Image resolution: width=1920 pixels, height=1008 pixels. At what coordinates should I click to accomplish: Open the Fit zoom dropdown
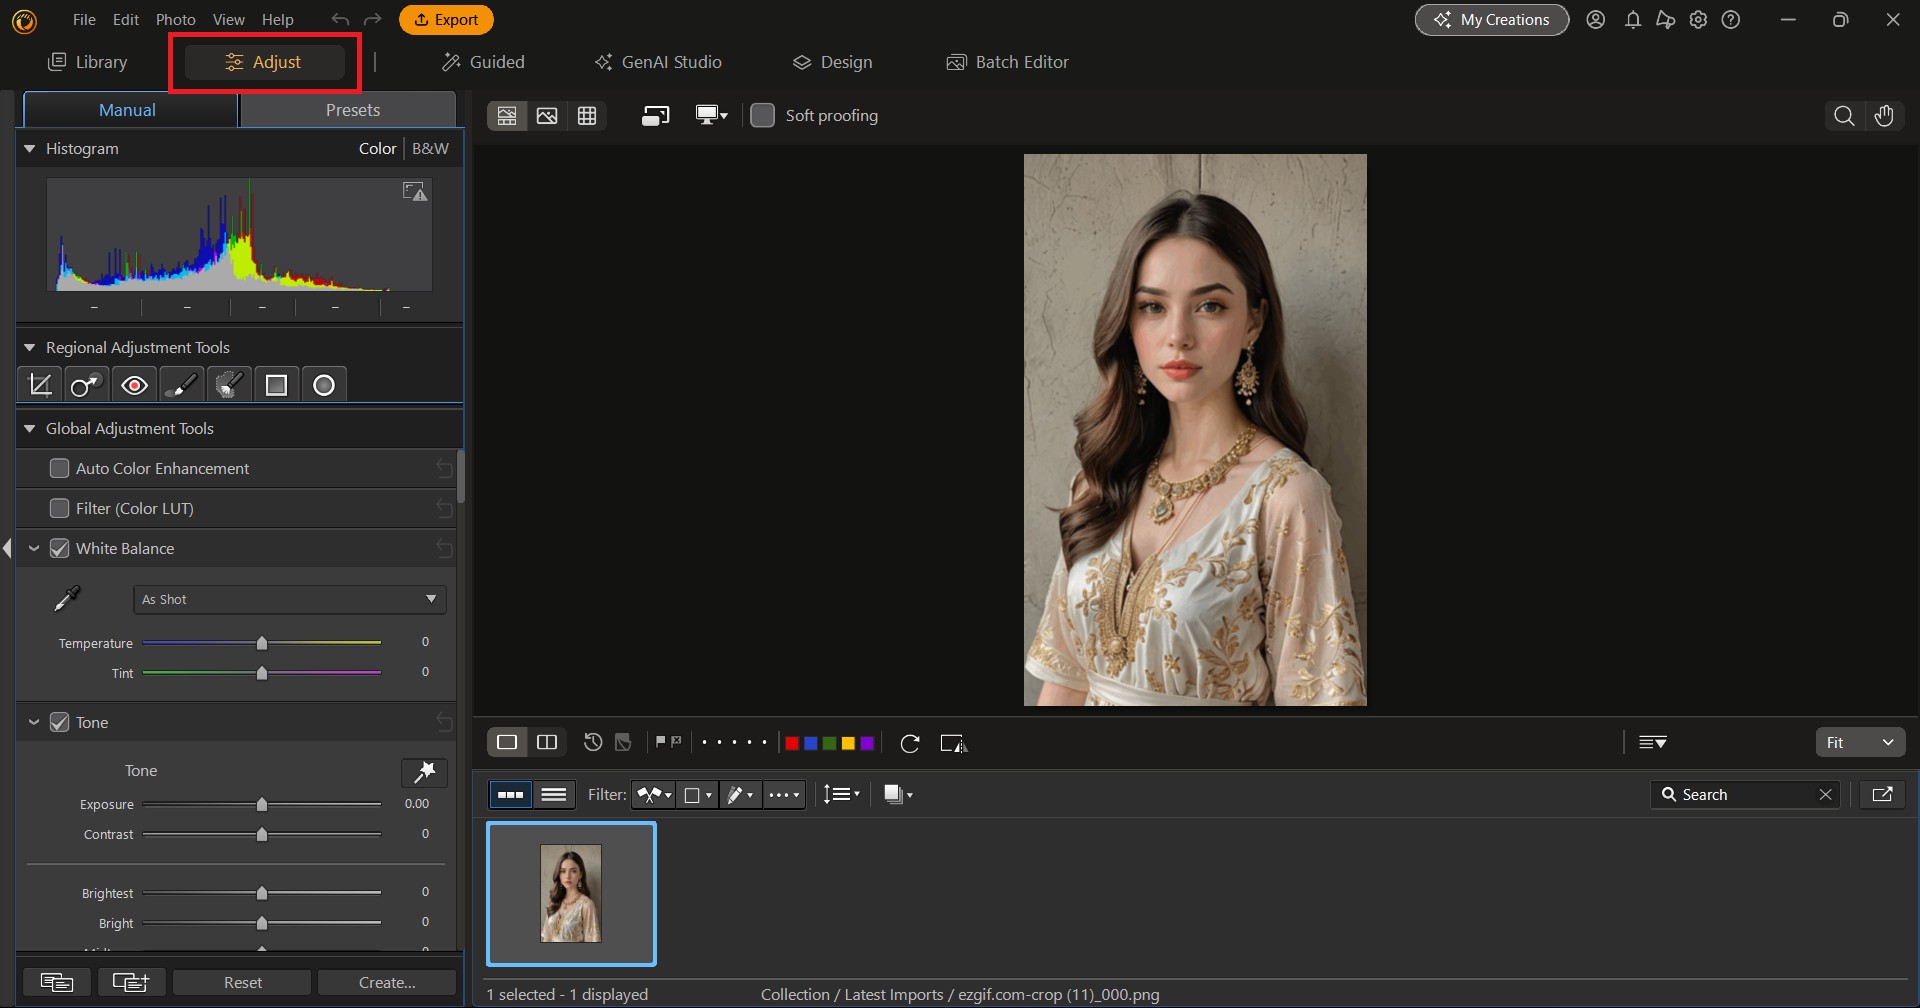1861,742
